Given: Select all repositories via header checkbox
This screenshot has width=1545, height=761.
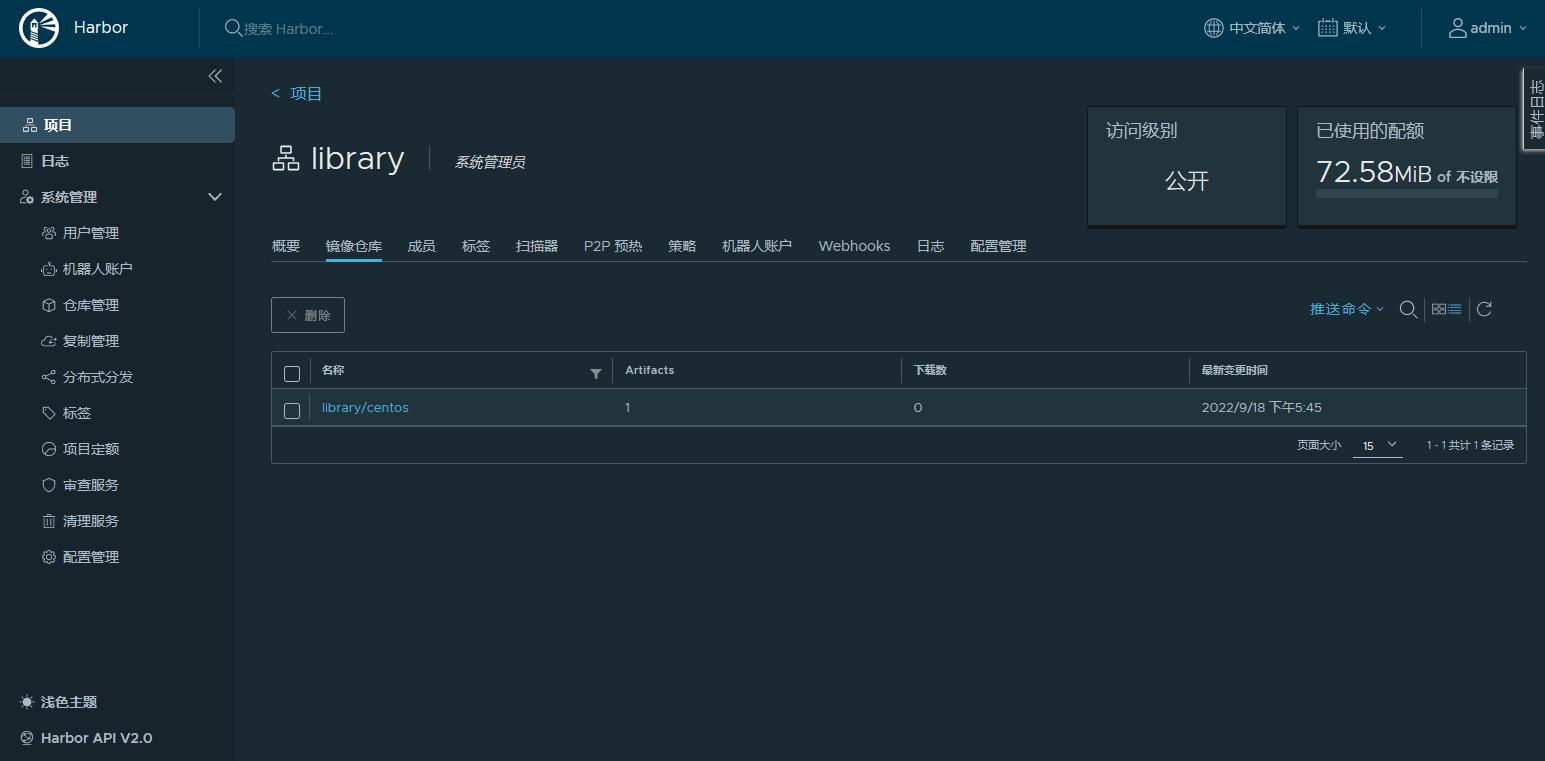Looking at the screenshot, I should [x=292, y=373].
